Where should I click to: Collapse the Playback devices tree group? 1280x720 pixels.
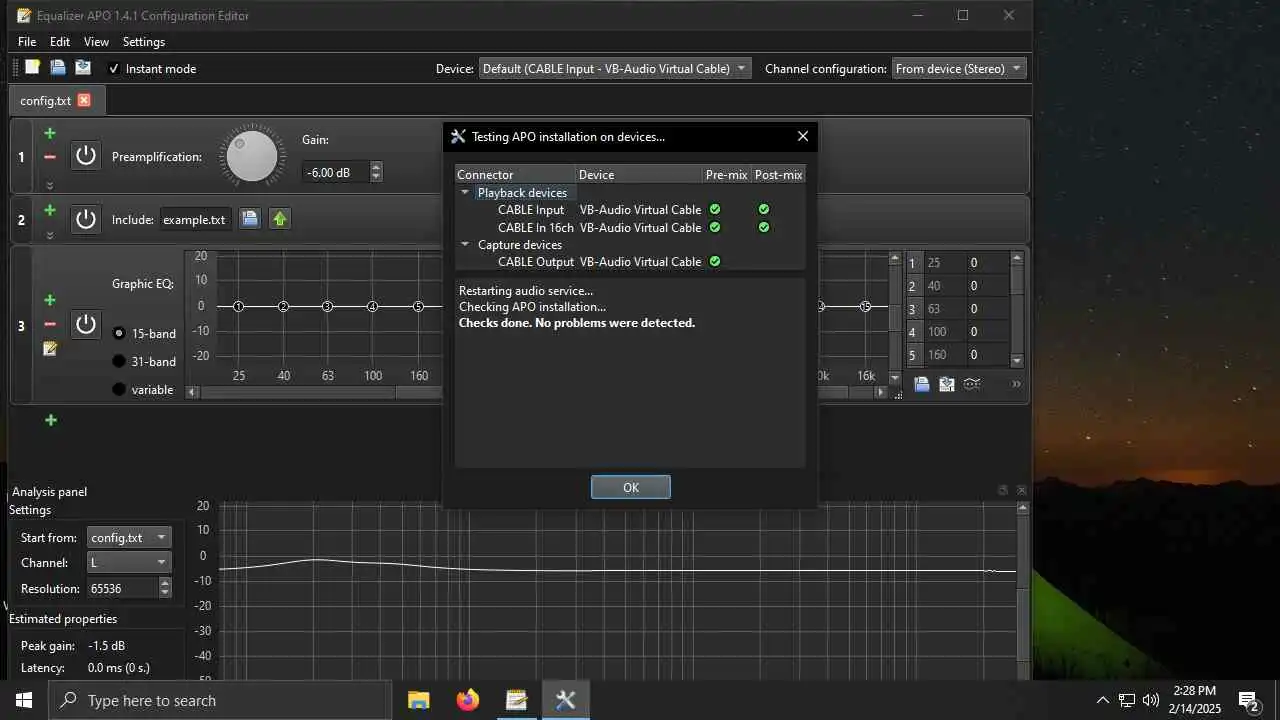point(465,193)
